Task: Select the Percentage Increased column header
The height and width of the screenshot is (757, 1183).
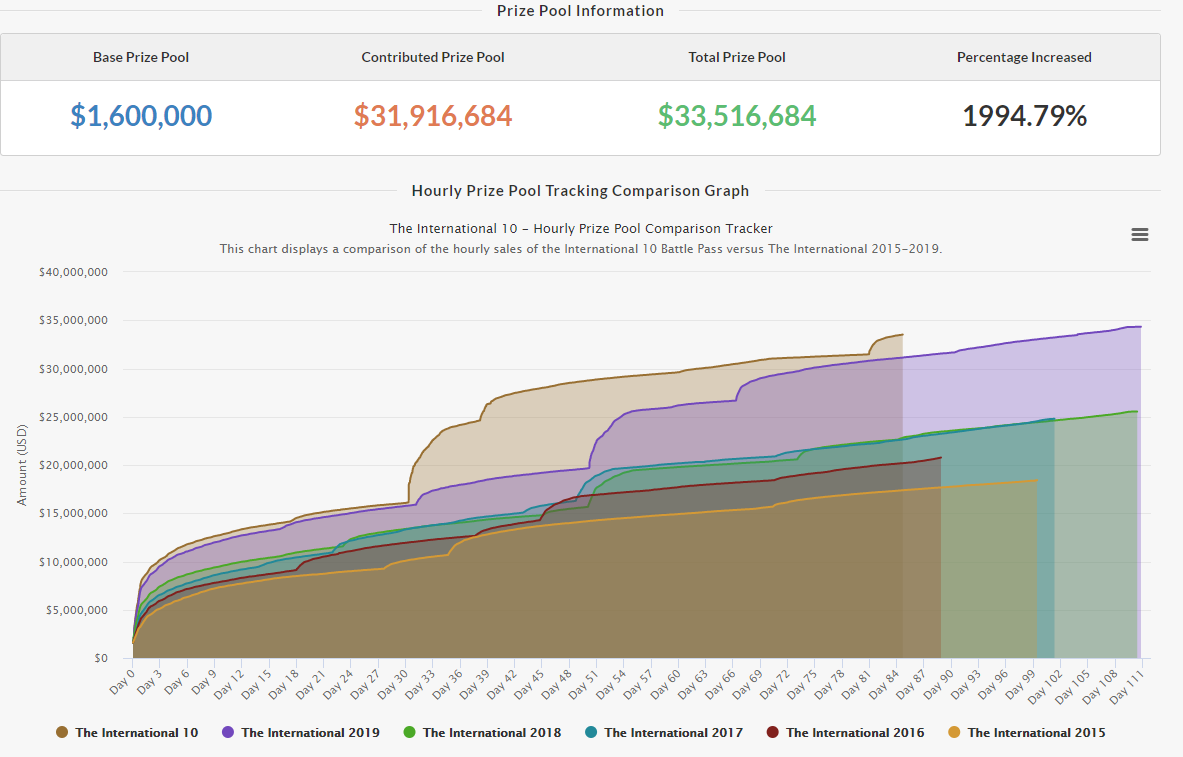Action: point(1025,57)
